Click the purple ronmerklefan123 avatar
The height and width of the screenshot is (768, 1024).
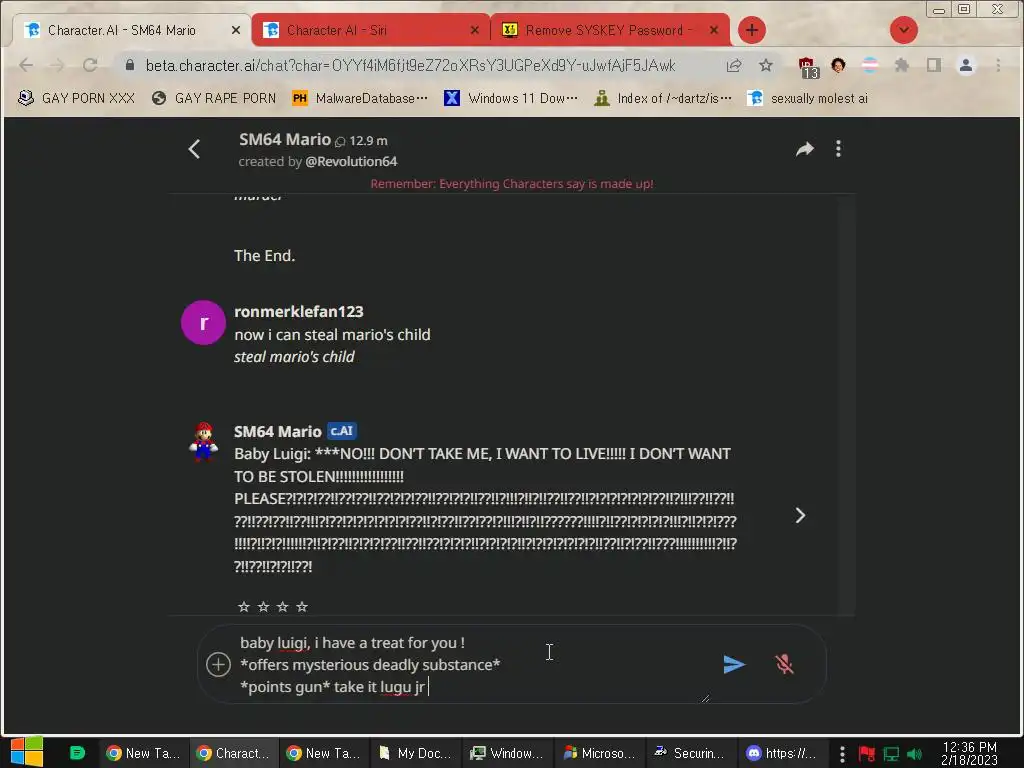[203, 323]
